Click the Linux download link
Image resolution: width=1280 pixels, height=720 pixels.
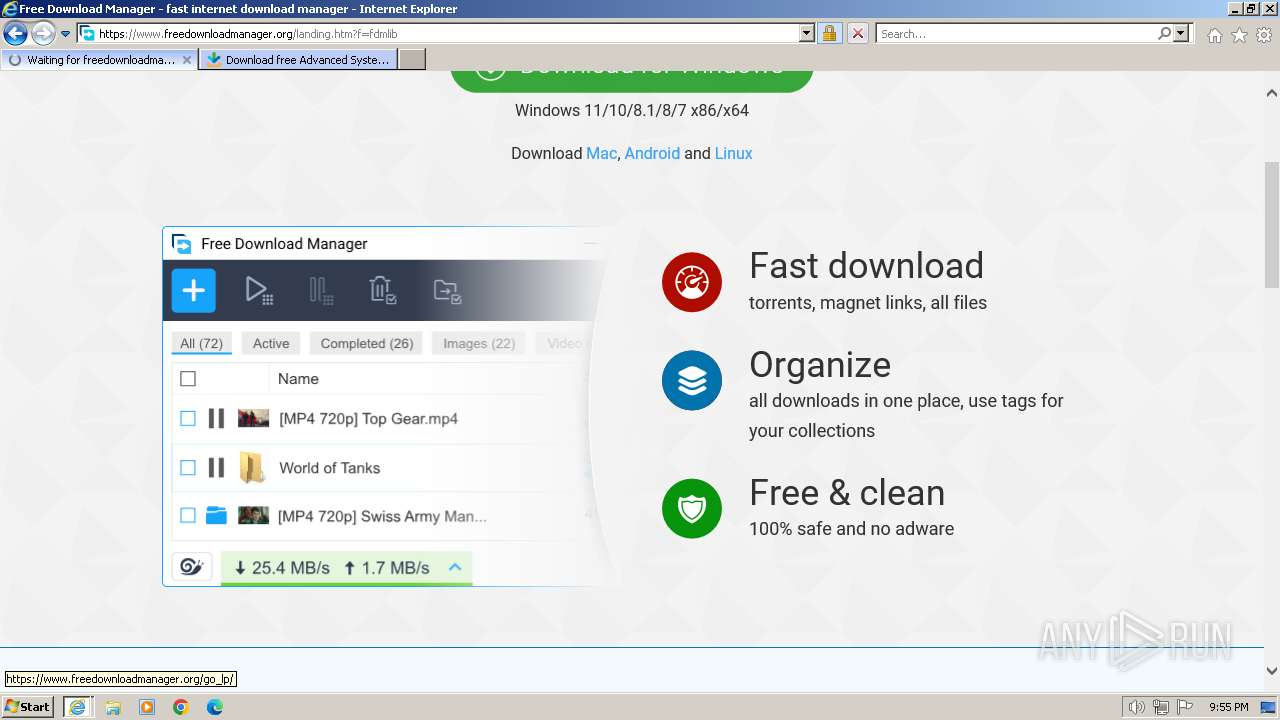733,153
